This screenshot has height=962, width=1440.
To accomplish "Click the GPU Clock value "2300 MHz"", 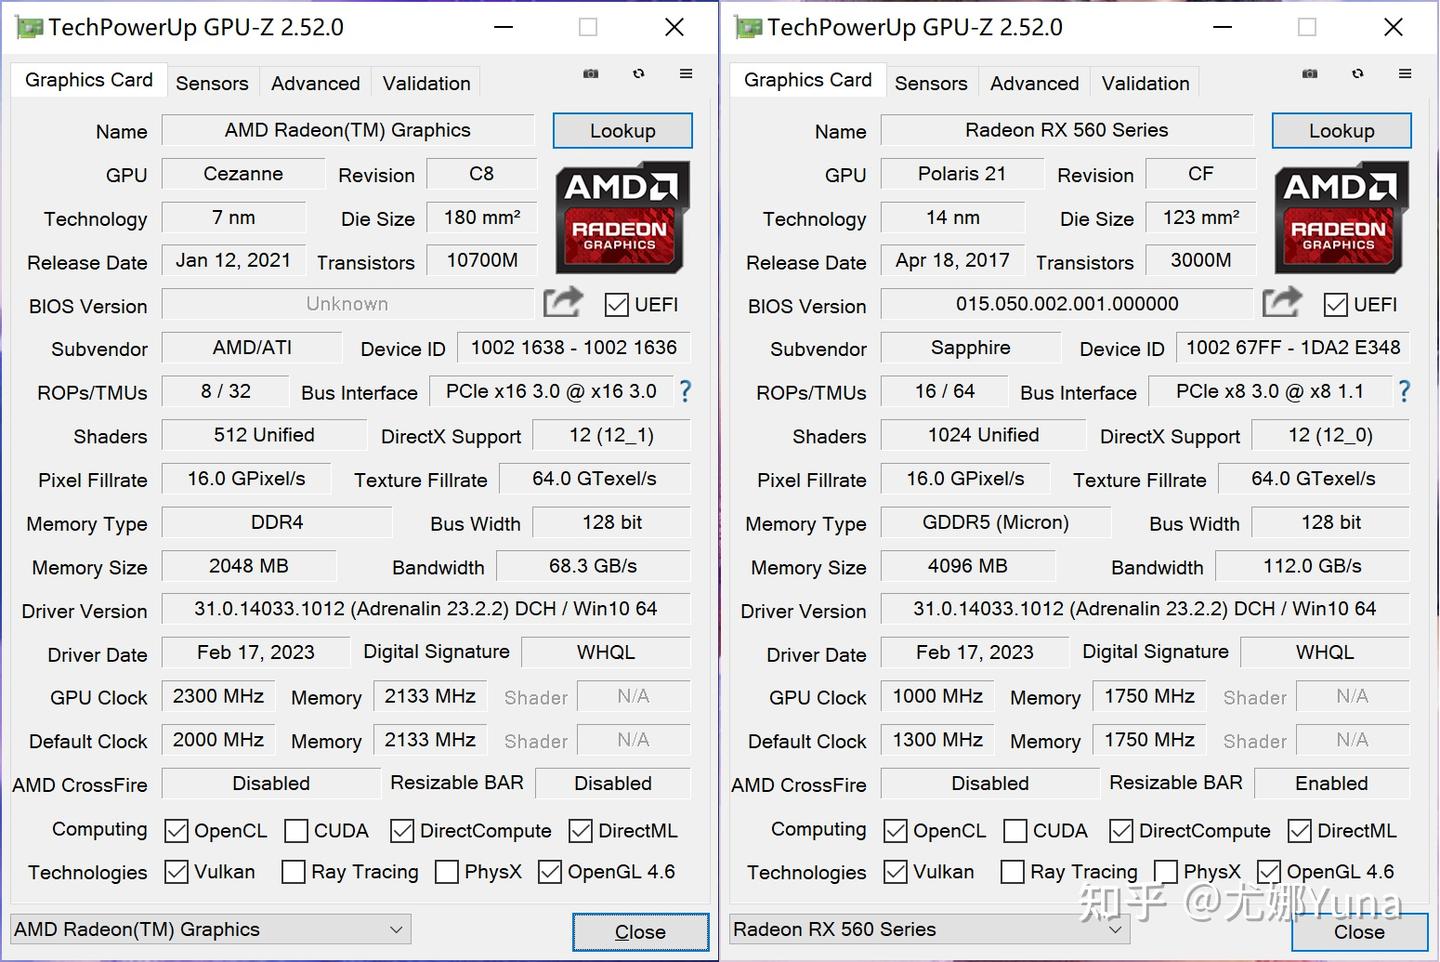I will pyautogui.click(x=218, y=696).
